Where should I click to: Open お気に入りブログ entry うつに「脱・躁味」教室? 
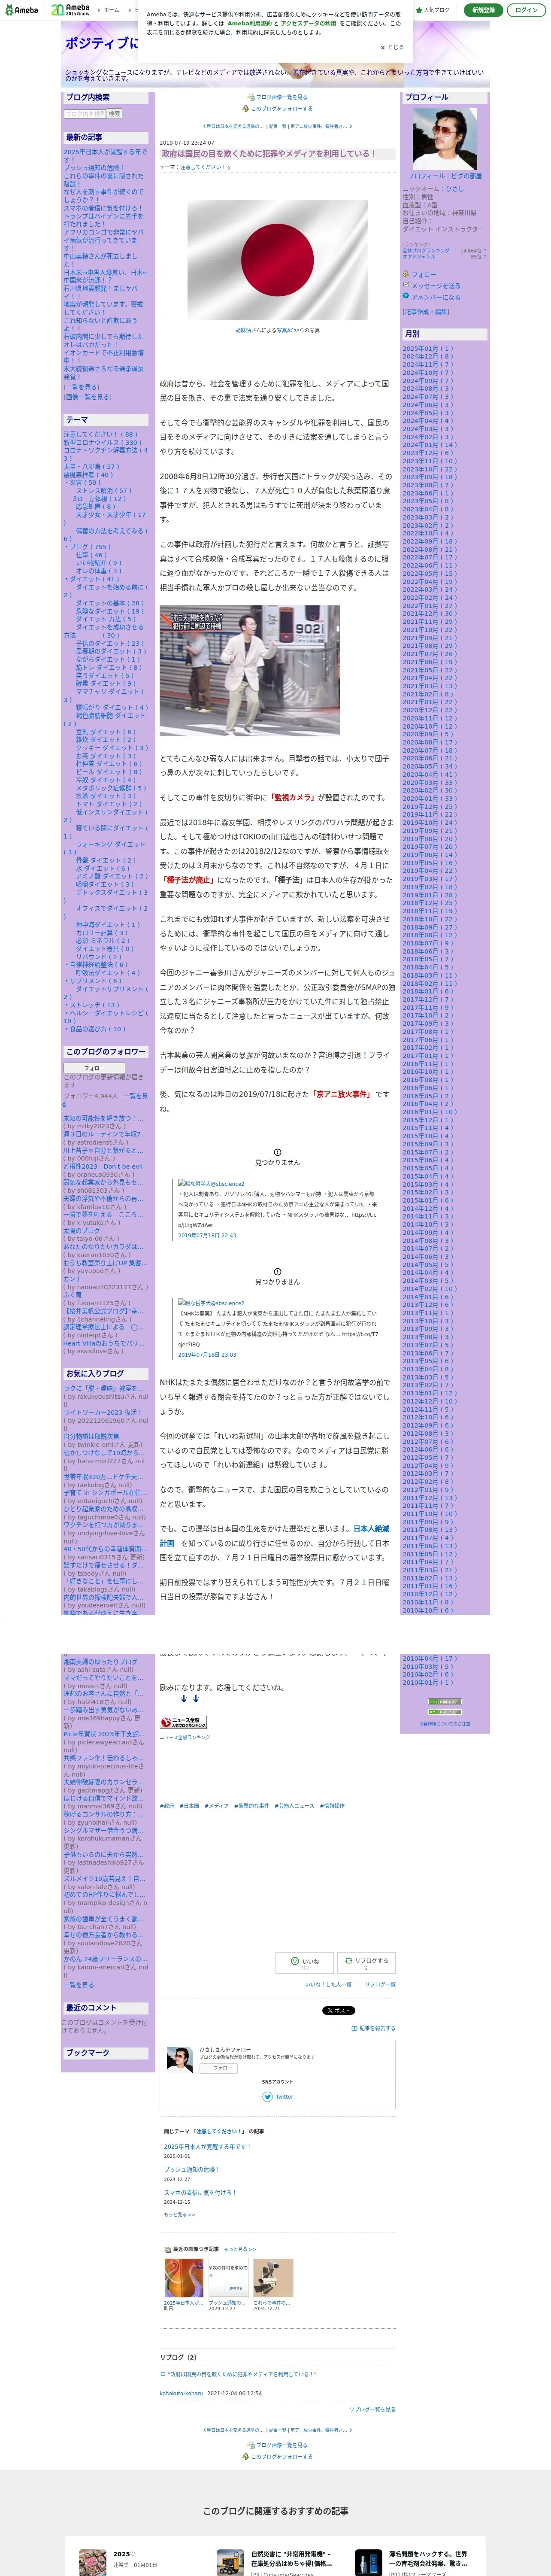103,1388
